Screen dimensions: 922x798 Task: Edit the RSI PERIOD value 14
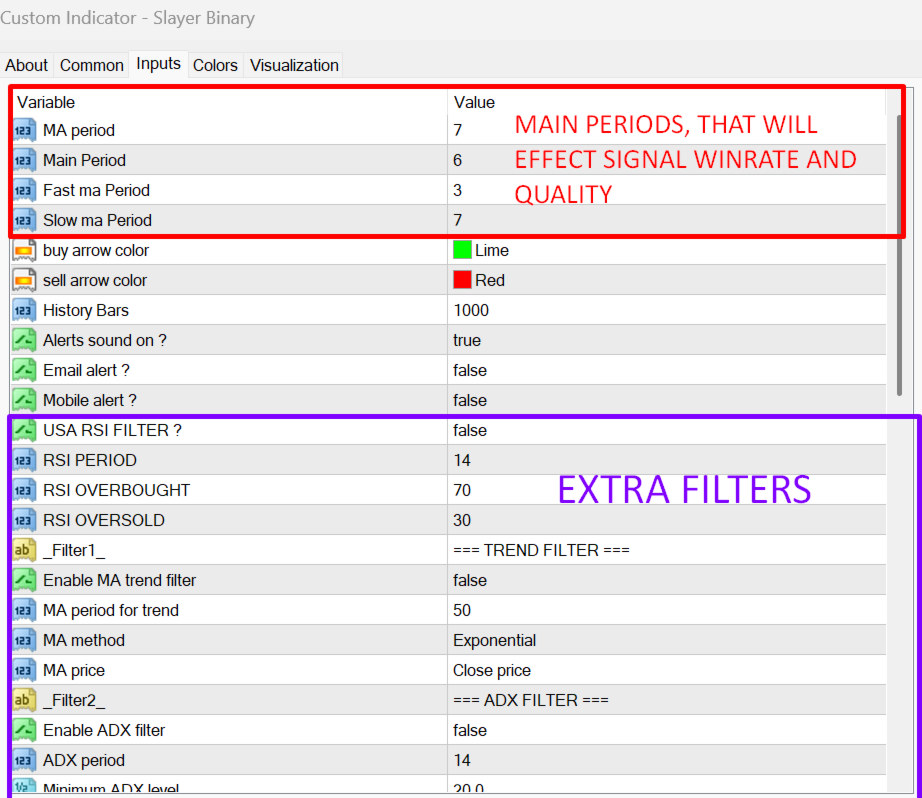click(x=667, y=460)
